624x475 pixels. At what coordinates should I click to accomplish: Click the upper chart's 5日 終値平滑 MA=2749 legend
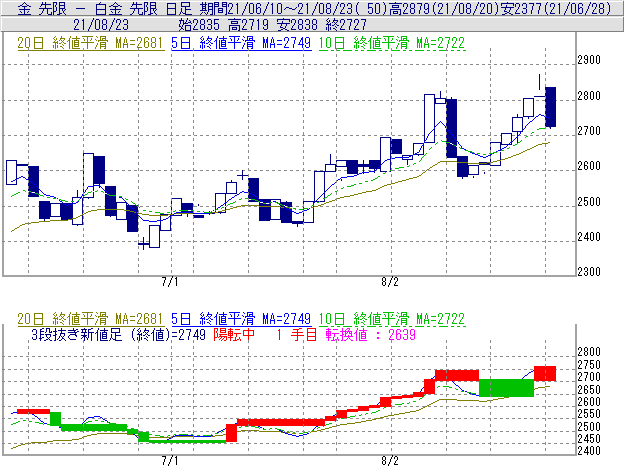pos(241,43)
